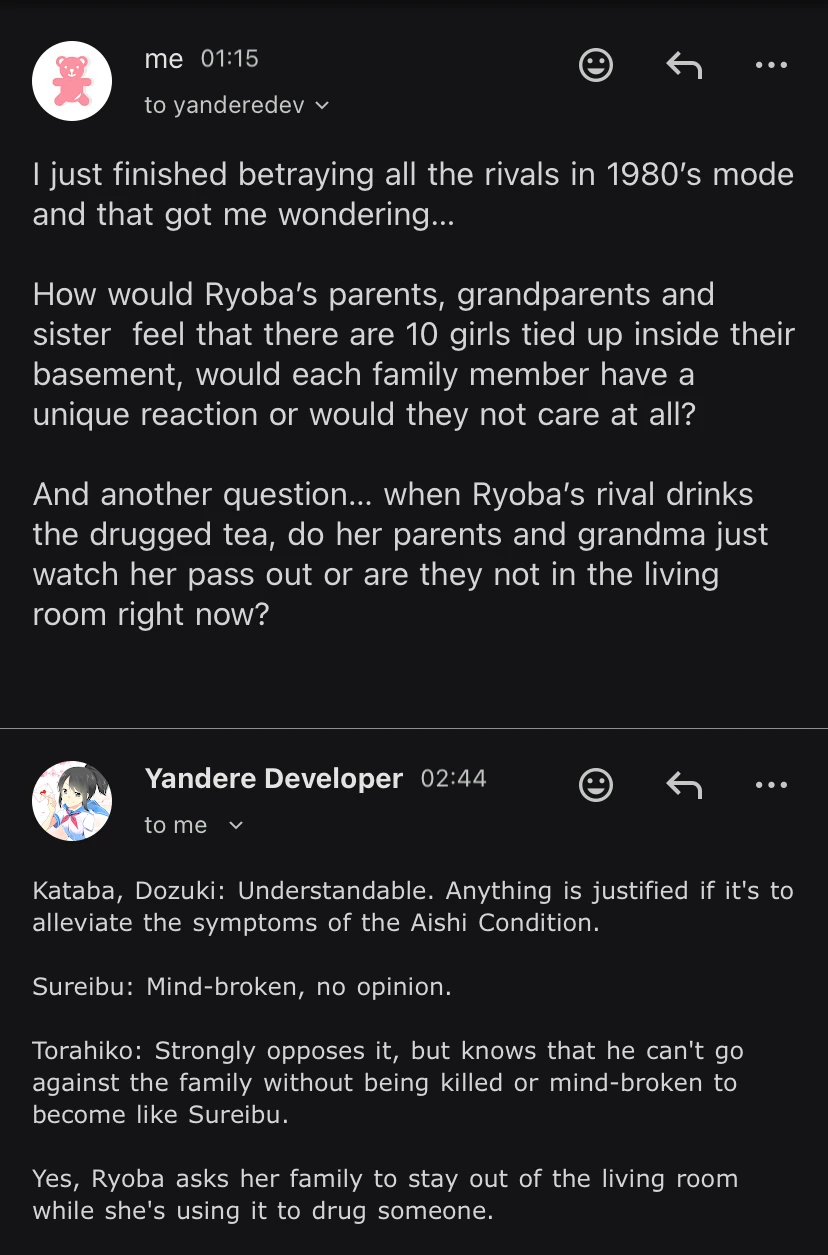The image size is (828, 1255).
Task: Reply to the message sent by me
Action: [x=684, y=66]
